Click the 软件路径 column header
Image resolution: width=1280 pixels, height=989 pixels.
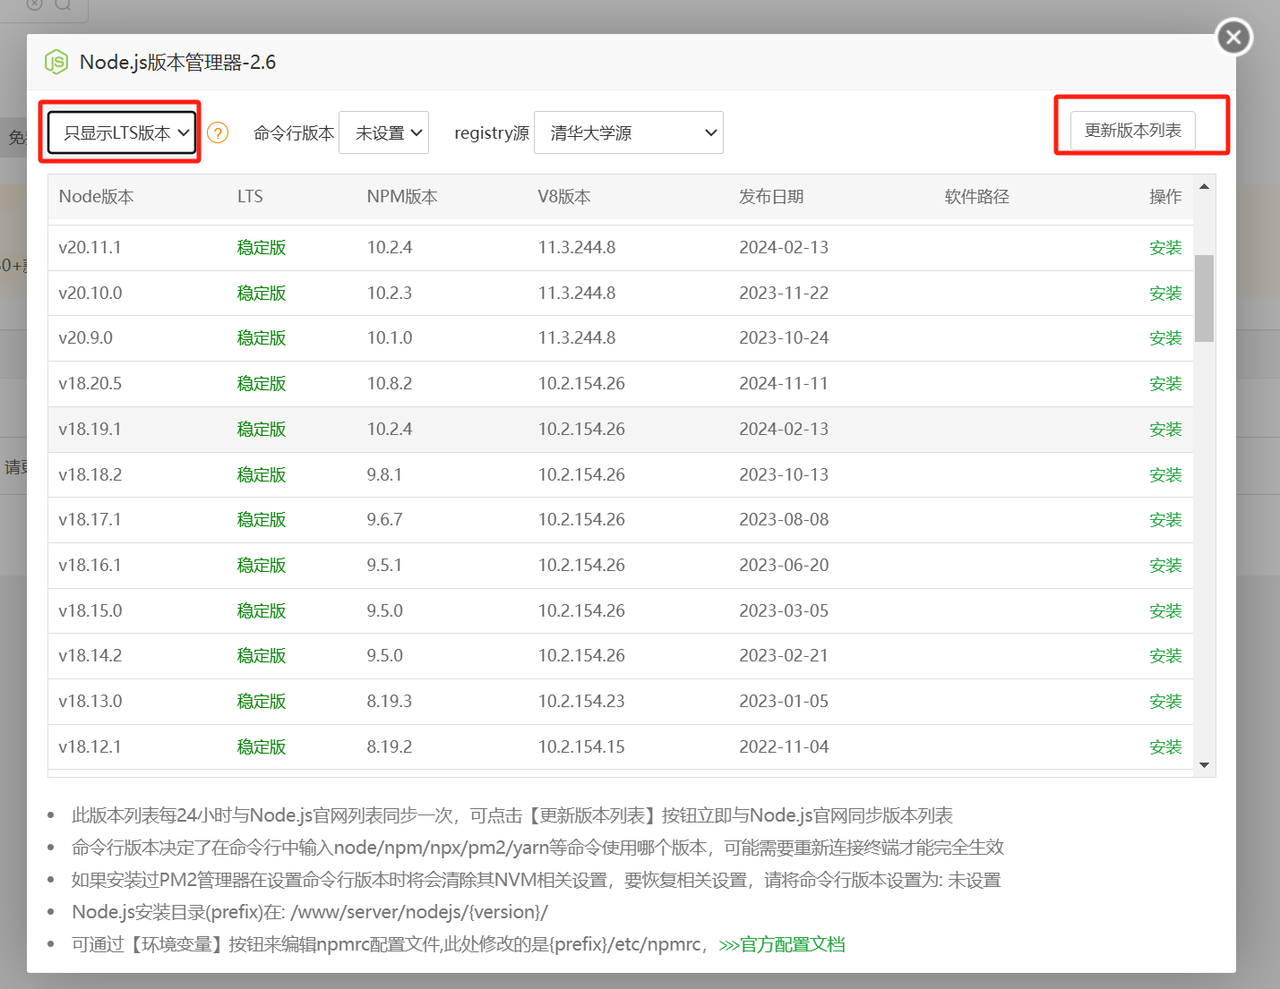977,197
